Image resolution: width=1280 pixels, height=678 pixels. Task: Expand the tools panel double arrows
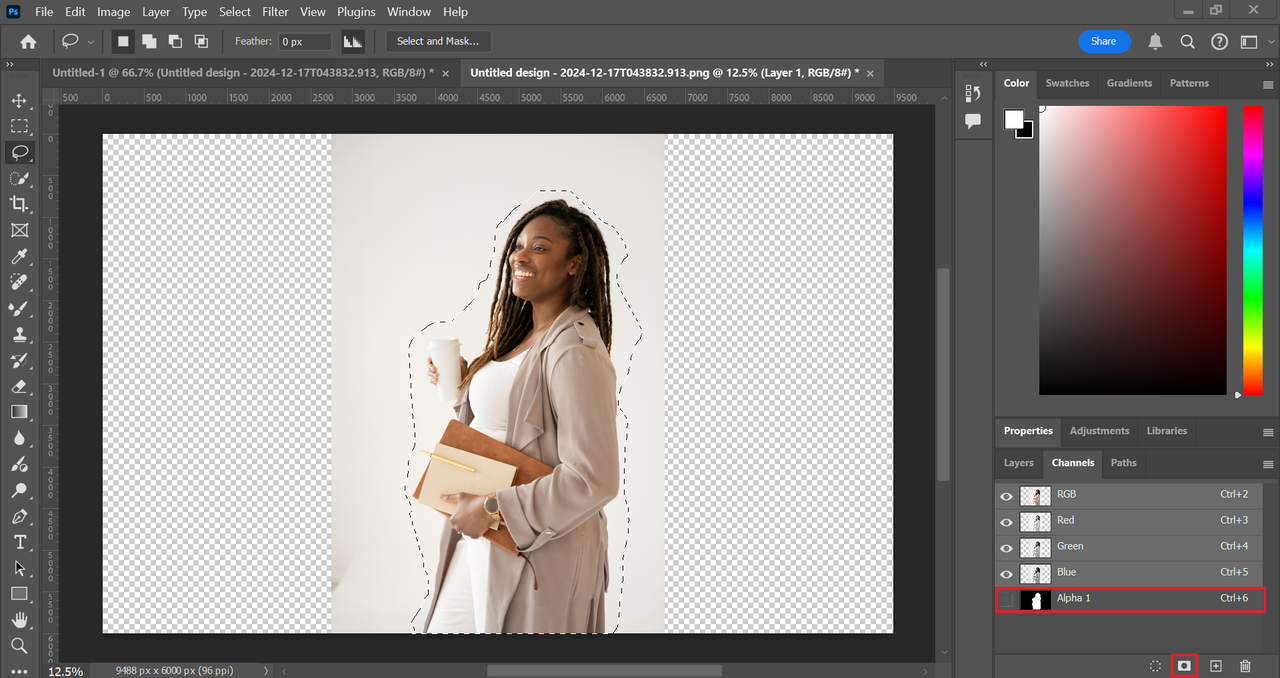point(10,64)
